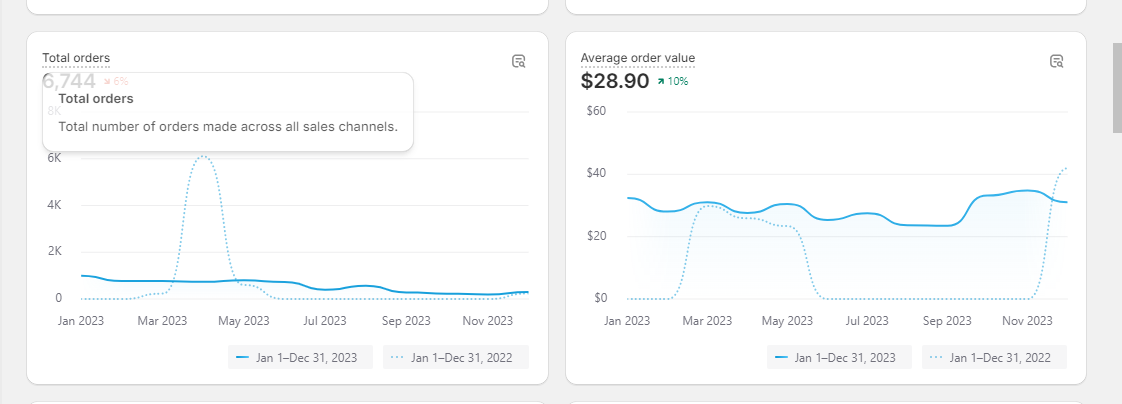Click Jan 2023 label on Average order value chart
Image resolution: width=1122 pixels, height=404 pixels.
point(628,321)
